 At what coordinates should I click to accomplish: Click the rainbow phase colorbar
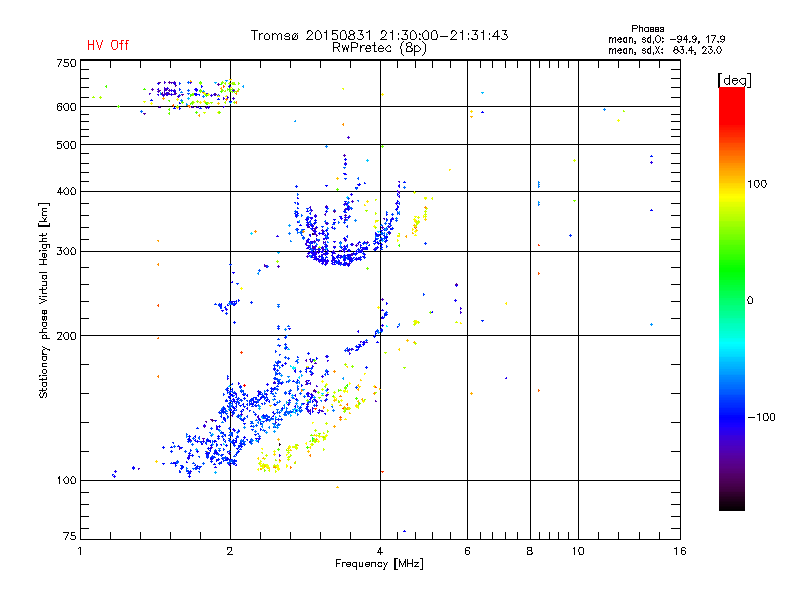(732, 298)
